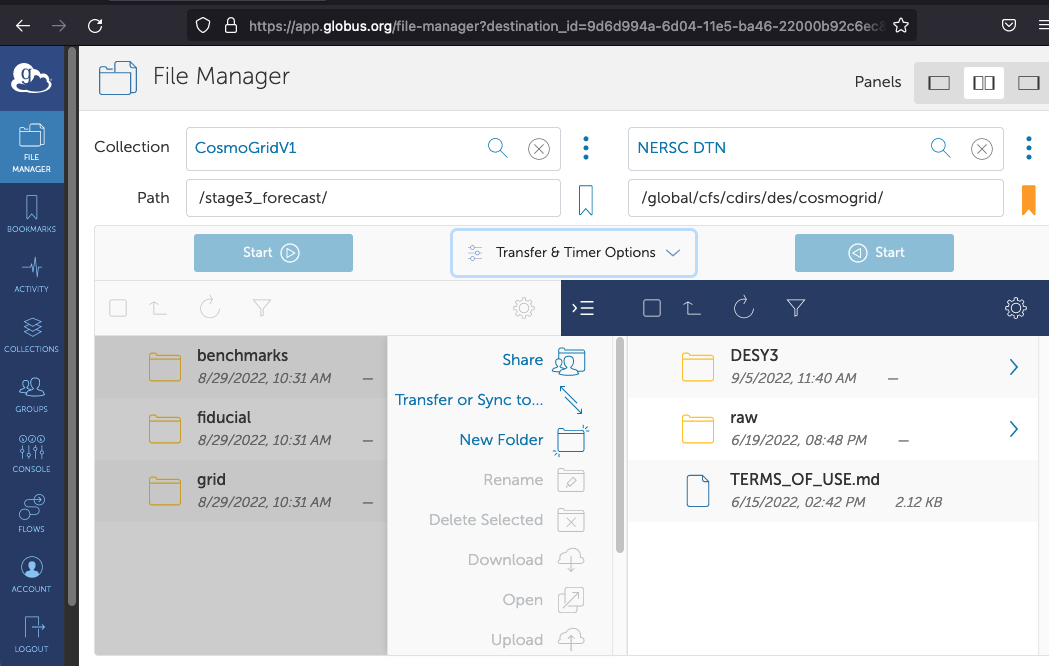Go up one folder in left panel
Screen dimensions: 1049x666
coord(158,308)
